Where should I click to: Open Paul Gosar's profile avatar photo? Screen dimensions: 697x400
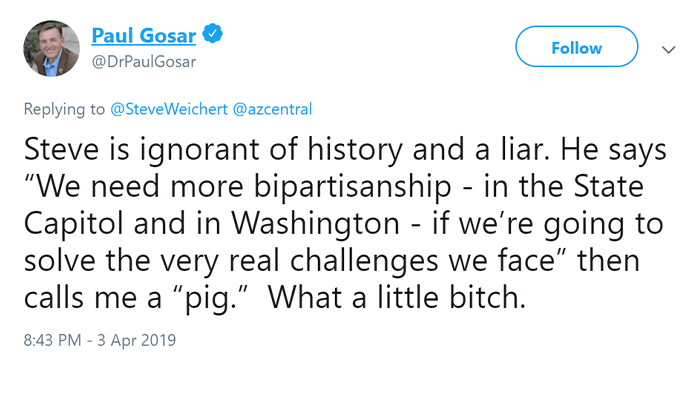coord(48,48)
